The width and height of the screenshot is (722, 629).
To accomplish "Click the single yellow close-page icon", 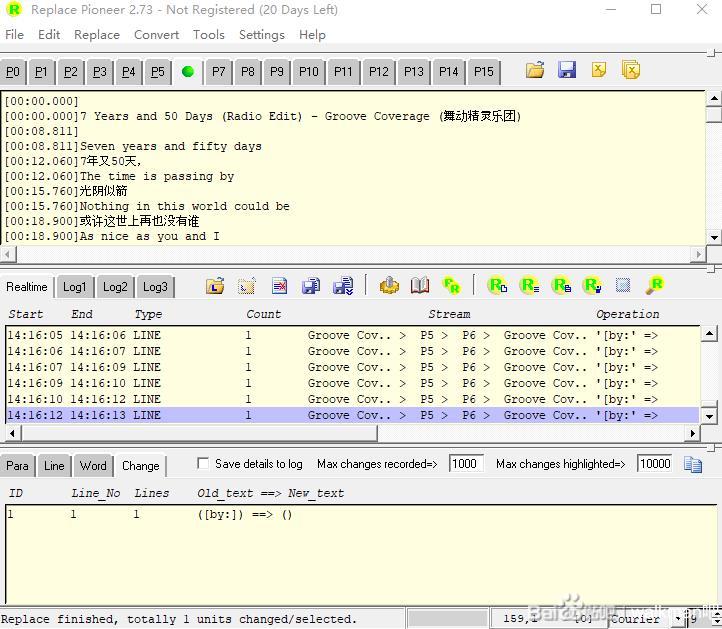I will (x=599, y=70).
